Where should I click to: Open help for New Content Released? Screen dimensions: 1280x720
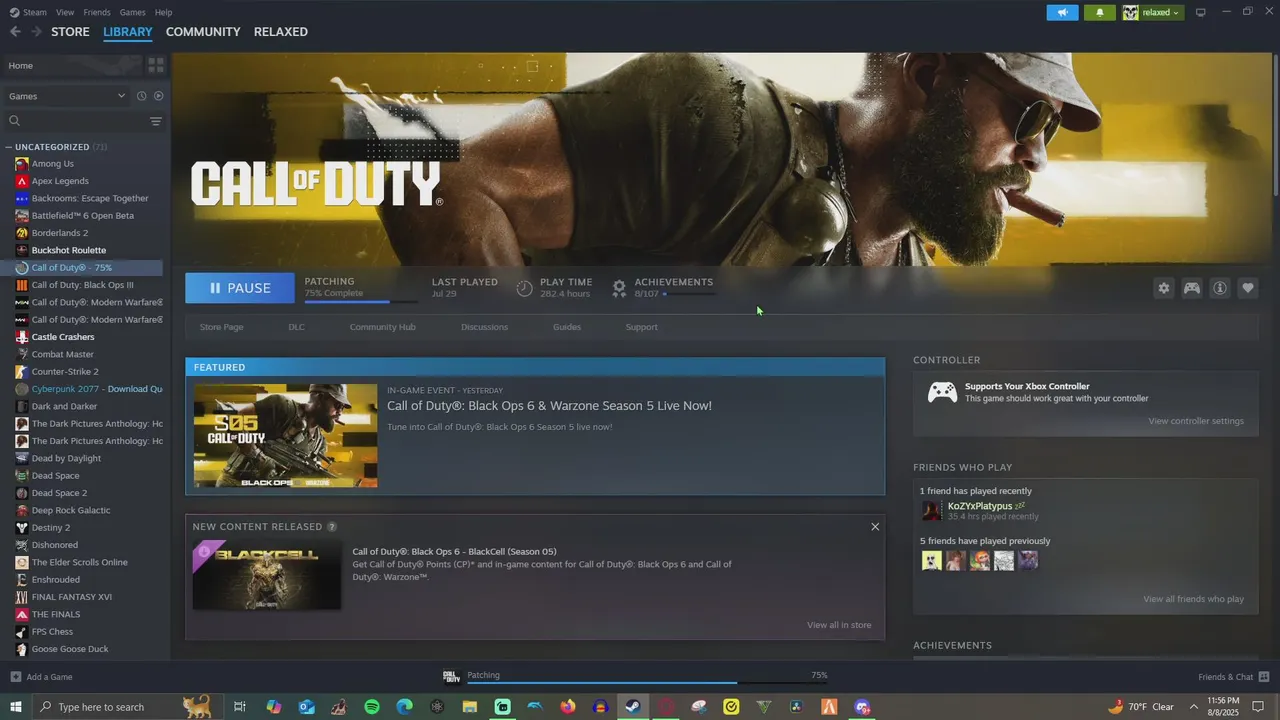[x=332, y=527]
